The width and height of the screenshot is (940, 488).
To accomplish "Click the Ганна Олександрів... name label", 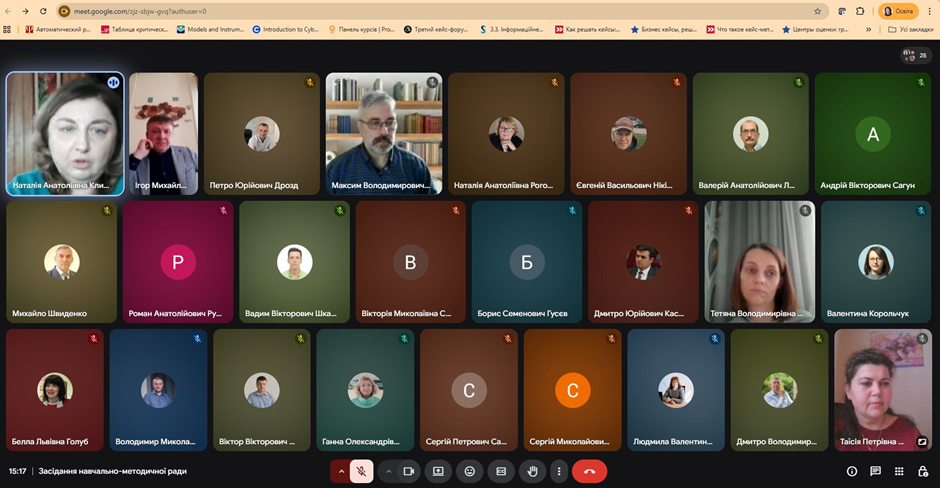I will 360,442.
